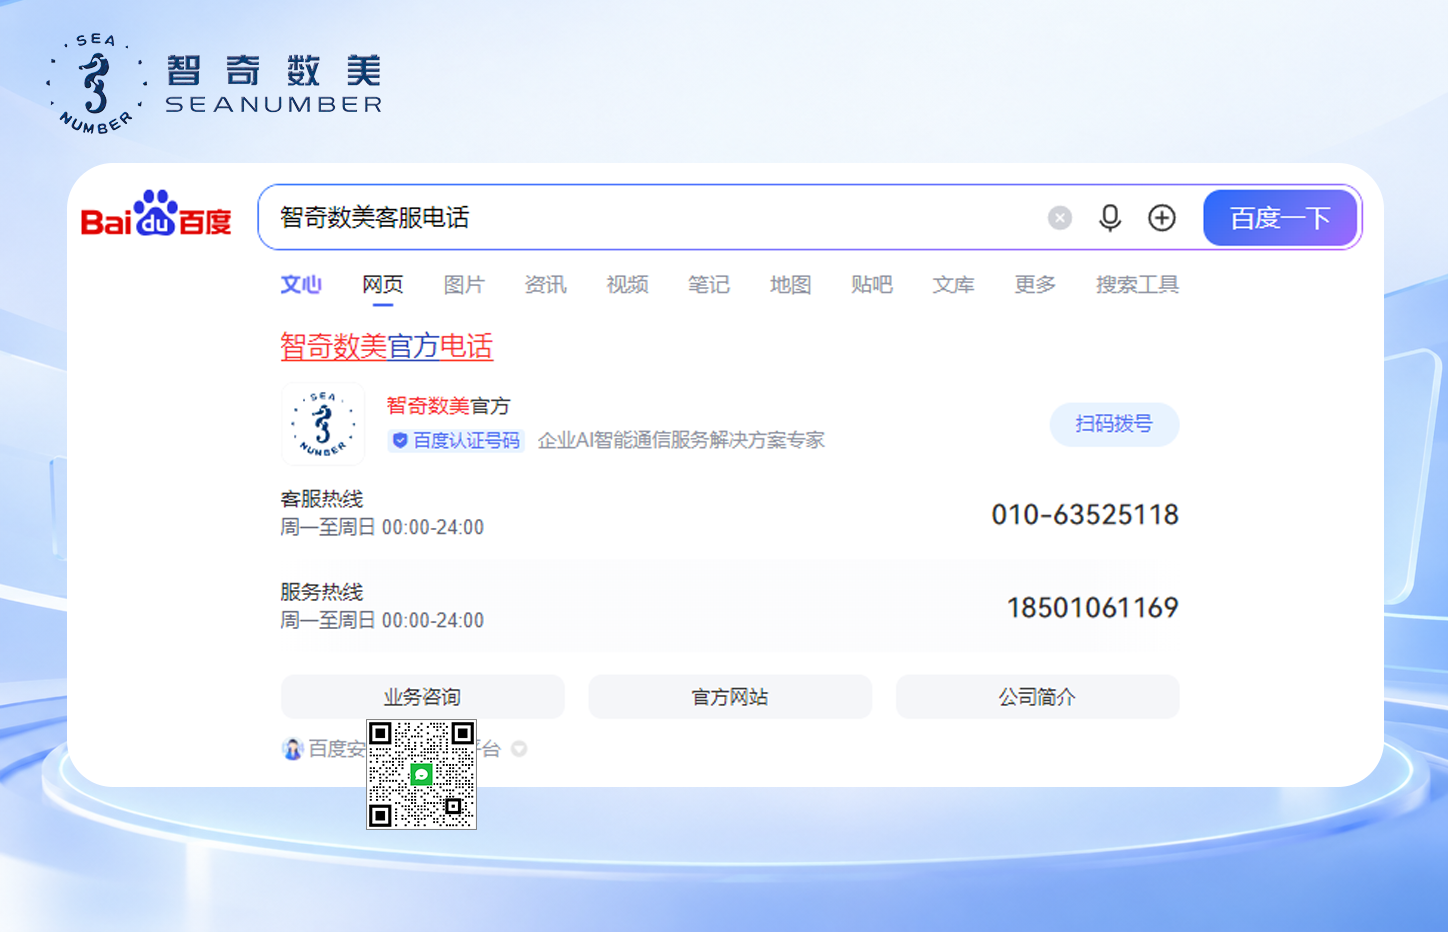Switch to the 图片 tab
Viewport: 1448px width, 932px height.
coord(464,285)
